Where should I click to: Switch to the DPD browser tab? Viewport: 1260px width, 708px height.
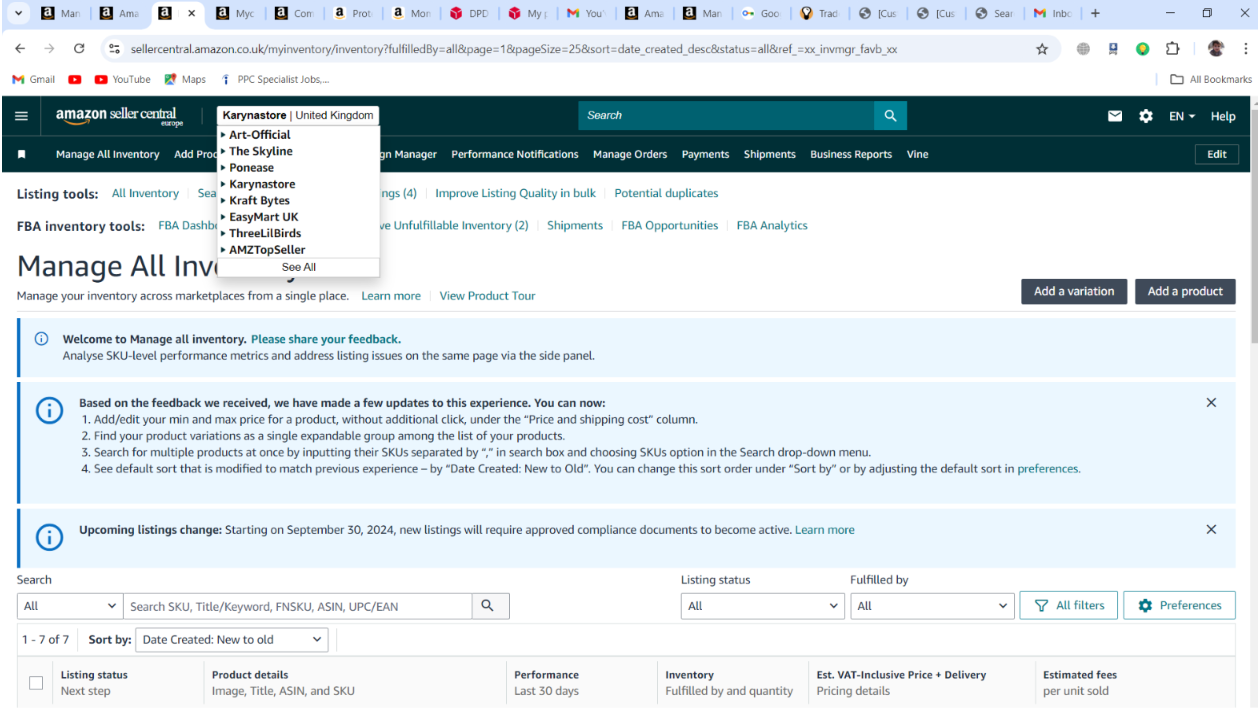(x=469, y=14)
